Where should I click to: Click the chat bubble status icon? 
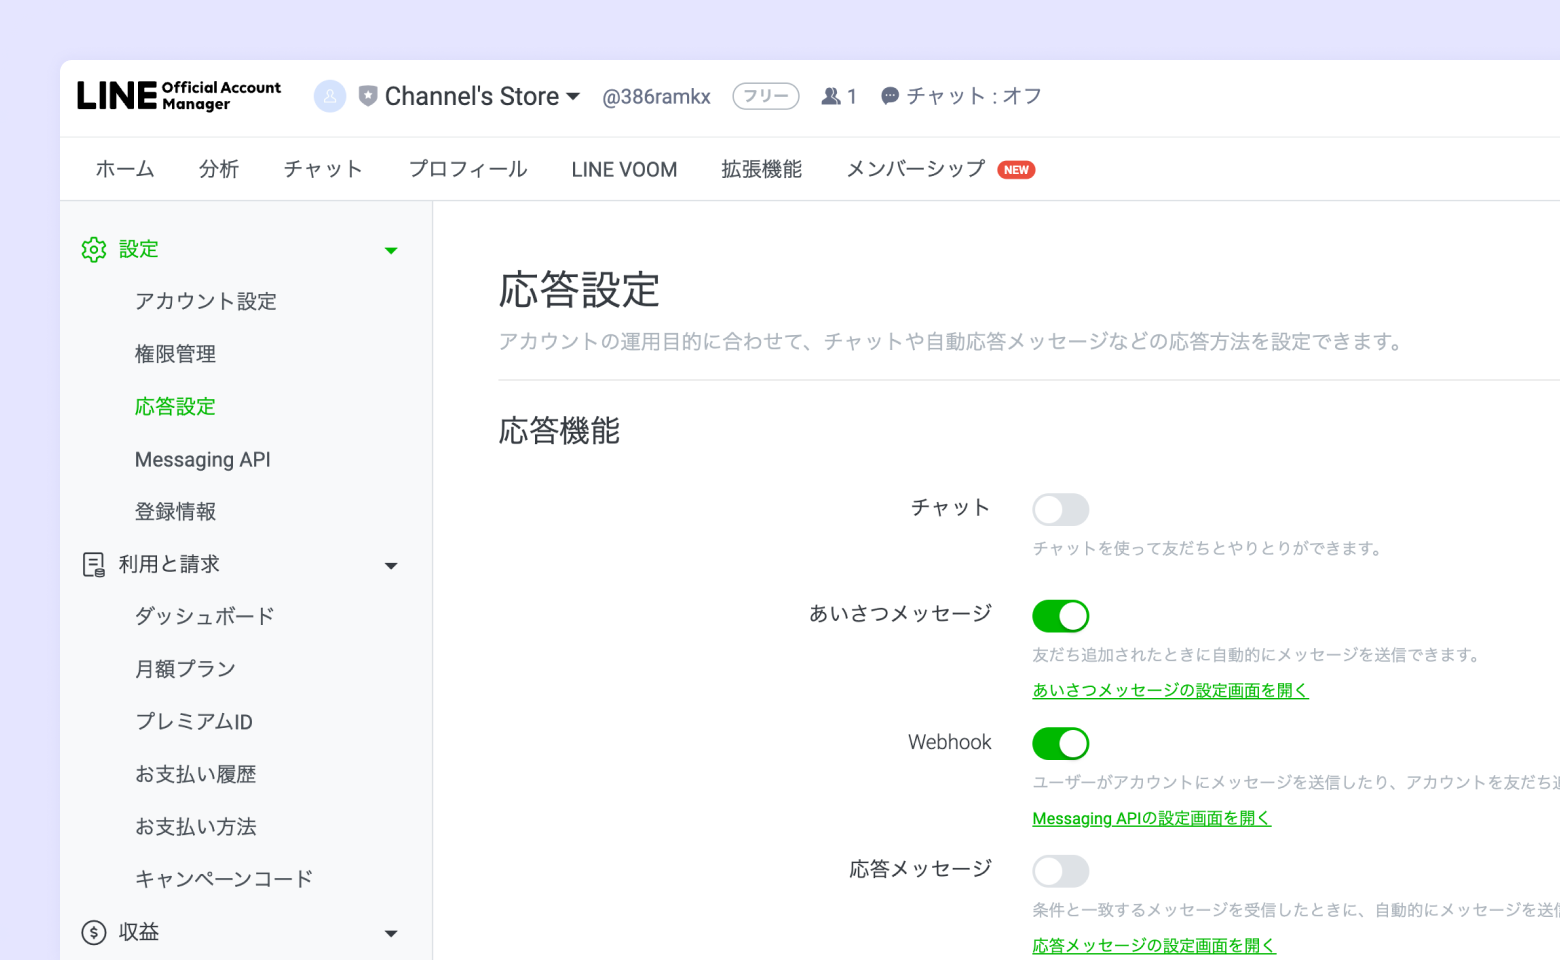pyautogui.click(x=890, y=96)
